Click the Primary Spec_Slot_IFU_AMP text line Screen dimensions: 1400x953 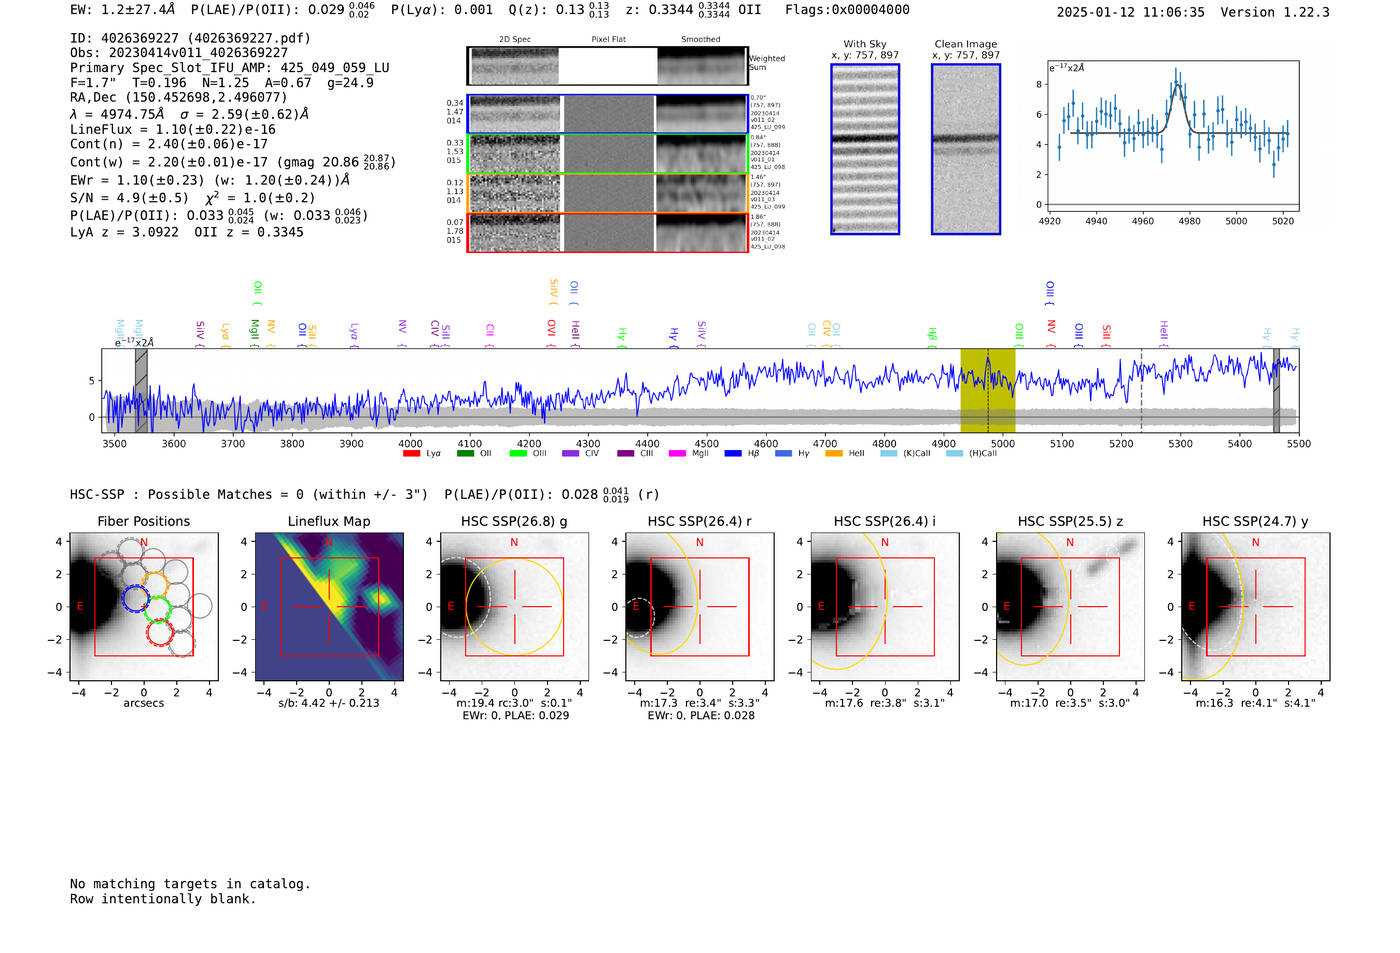coord(230,68)
